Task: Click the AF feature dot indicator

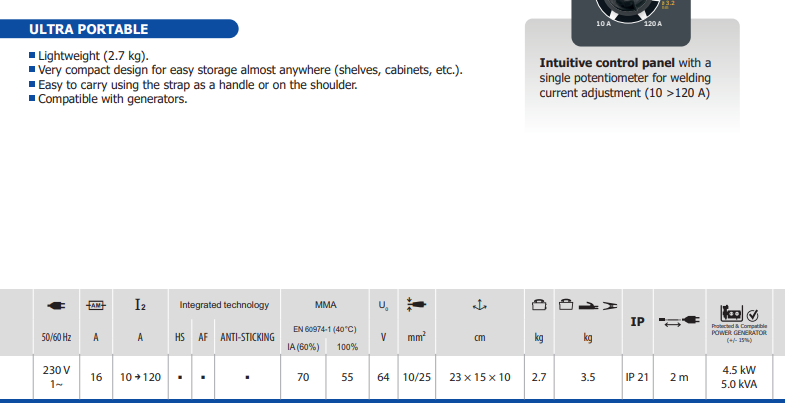Action: [x=202, y=378]
